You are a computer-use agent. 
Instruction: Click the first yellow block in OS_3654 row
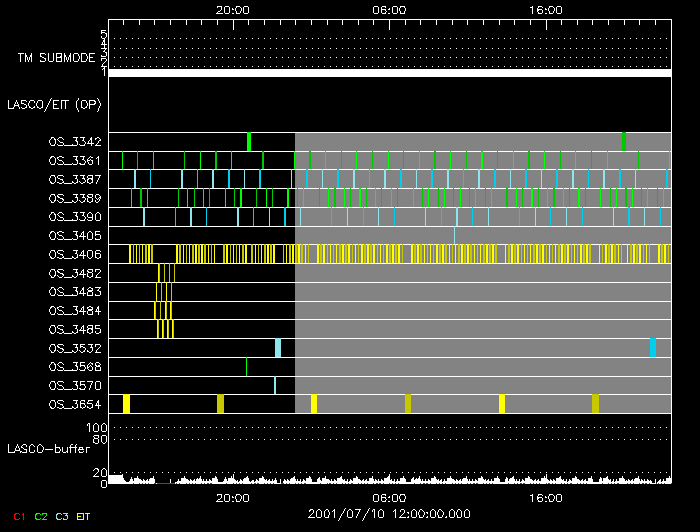tap(126, 403)
